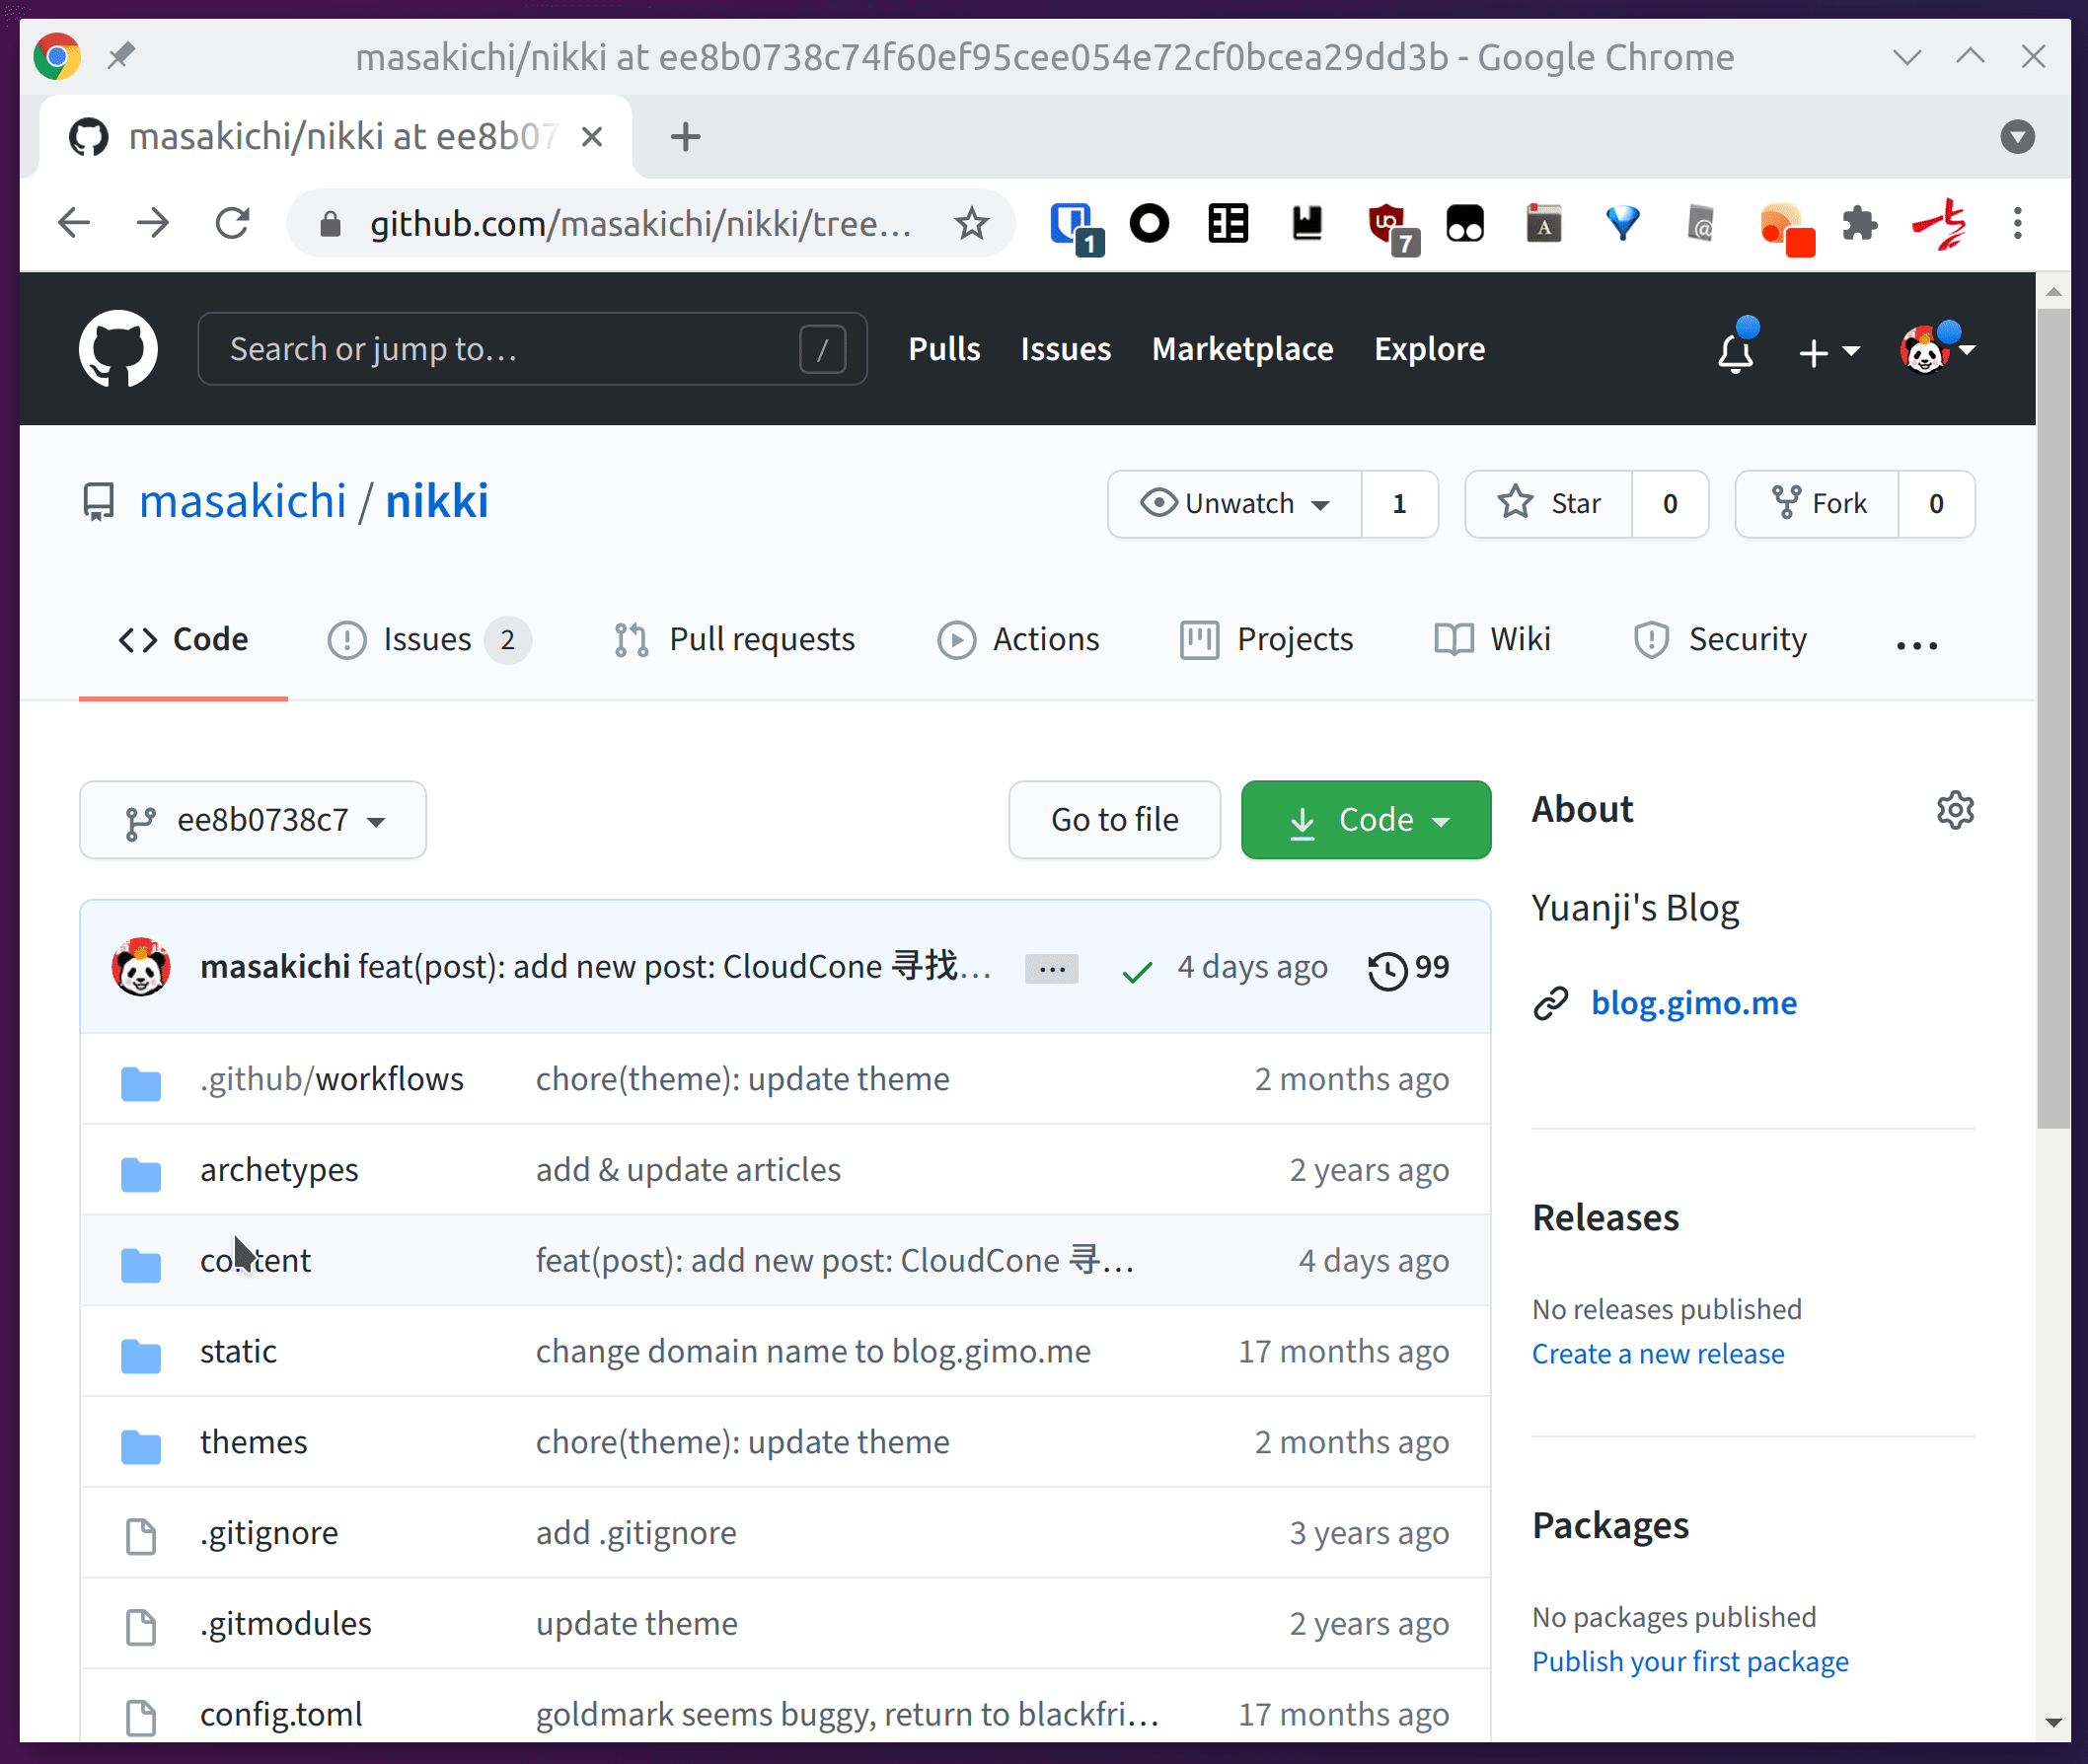
Task: Click the green check commit status icon
Action: click(x=1137, y=970)
